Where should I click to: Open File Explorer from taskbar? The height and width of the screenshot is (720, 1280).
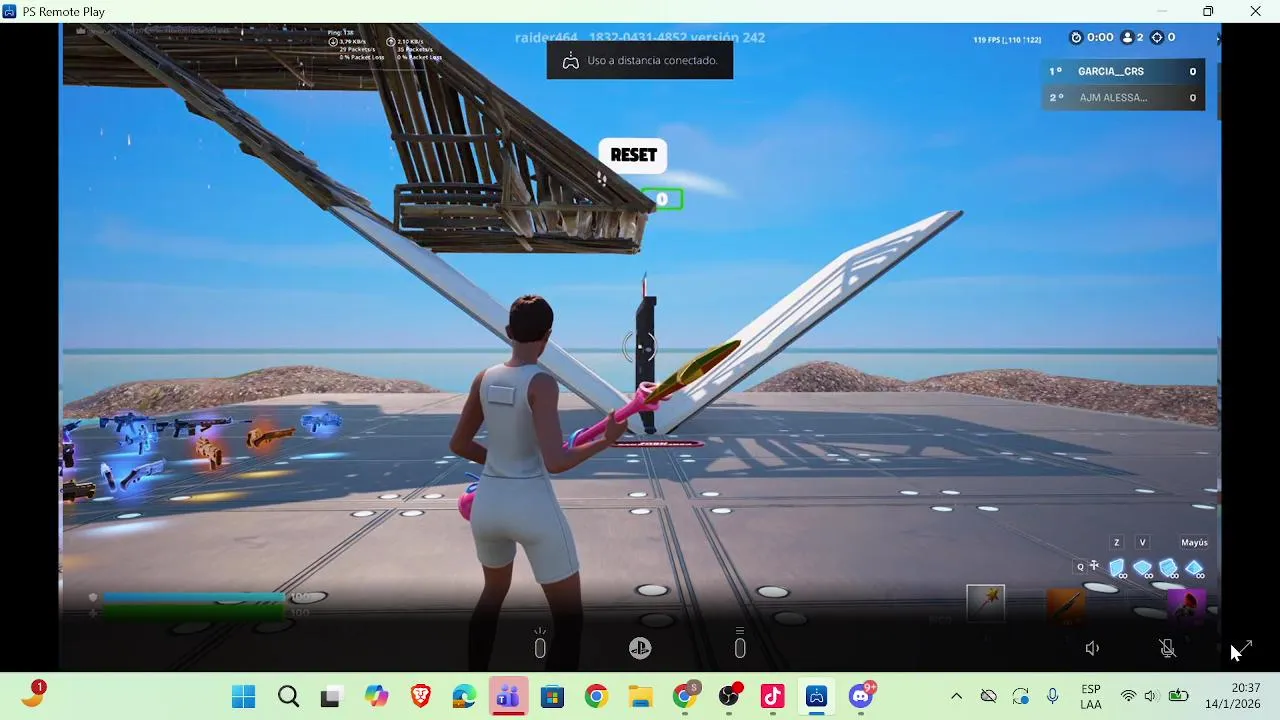pos(640,697)
